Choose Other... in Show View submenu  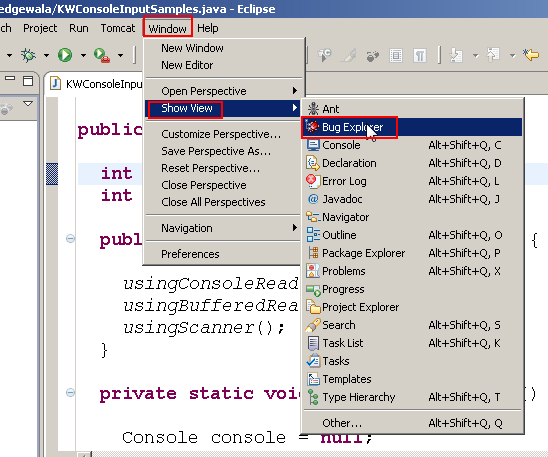(x=413, y=423)
